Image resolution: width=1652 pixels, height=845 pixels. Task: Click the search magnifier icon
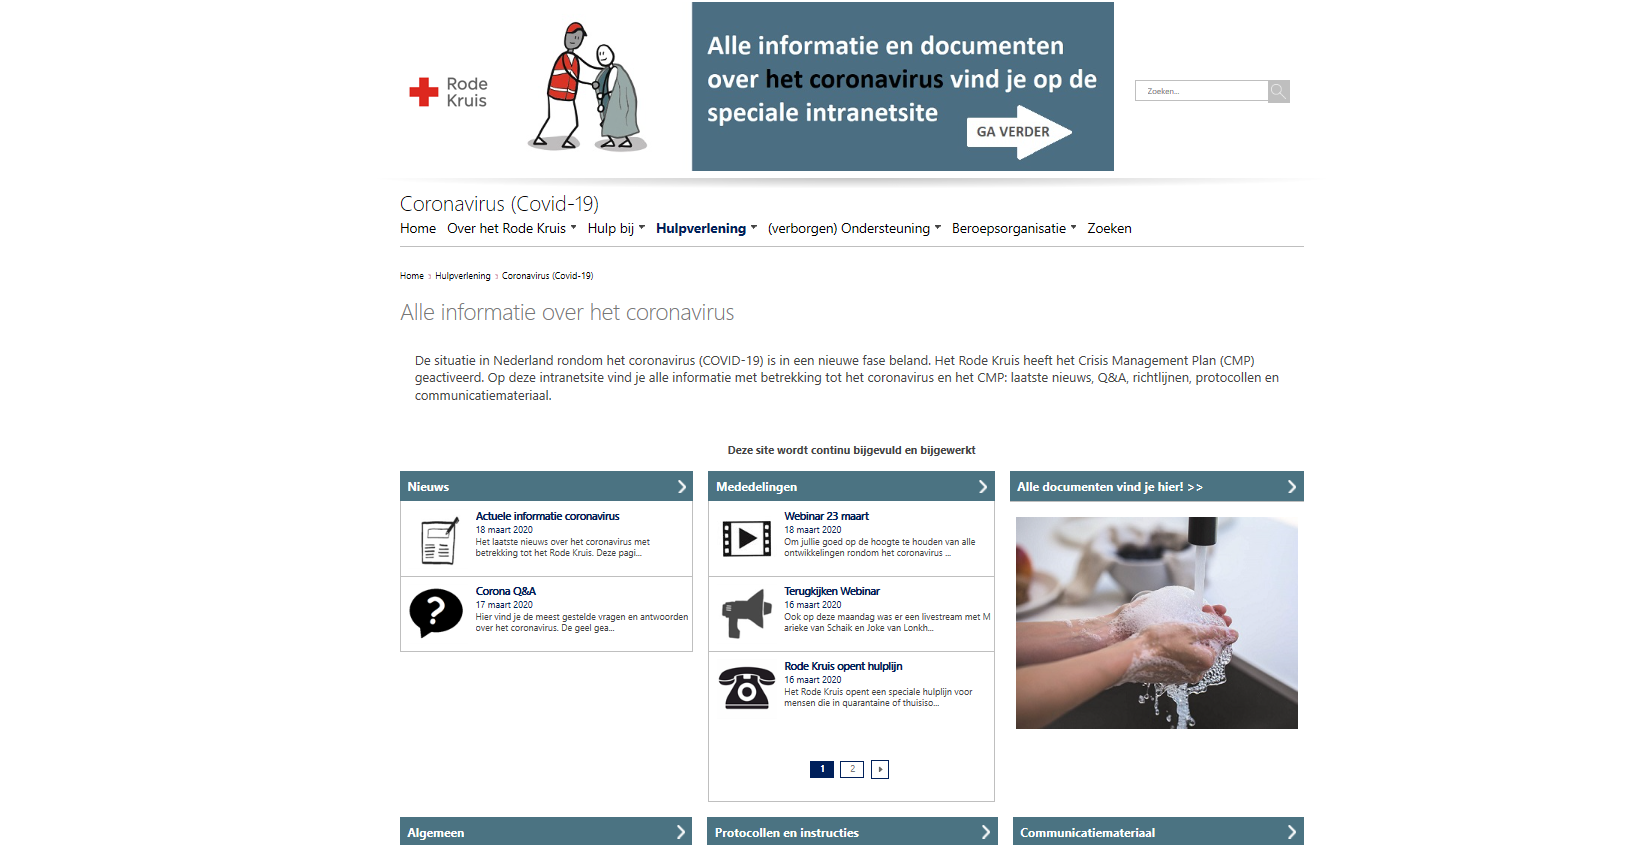point(1278,92)
